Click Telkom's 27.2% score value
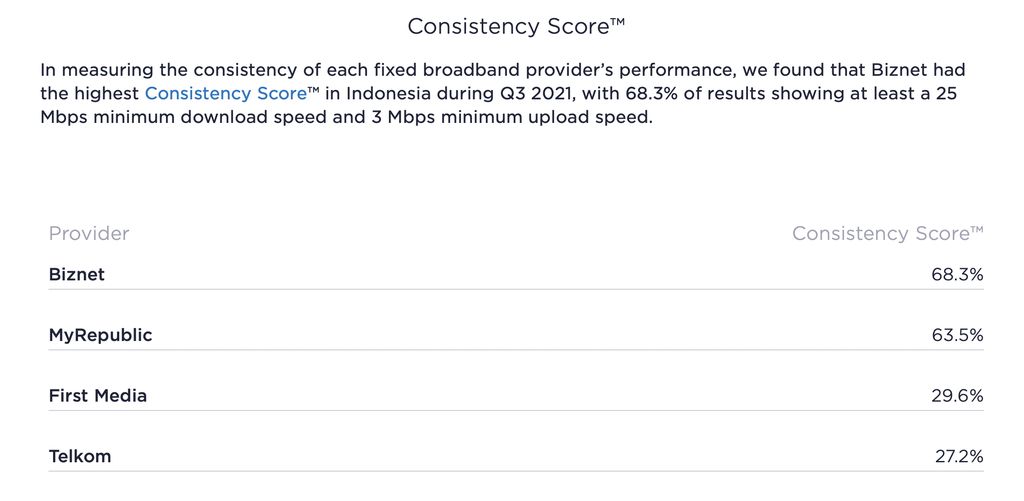Viewport: 1024px width, 501px height. point(957,457)
